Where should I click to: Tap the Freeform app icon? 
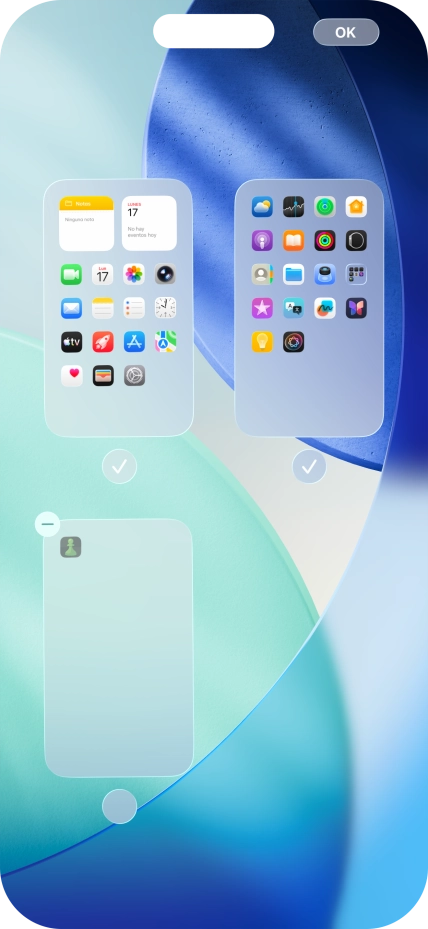pos(325,308)
